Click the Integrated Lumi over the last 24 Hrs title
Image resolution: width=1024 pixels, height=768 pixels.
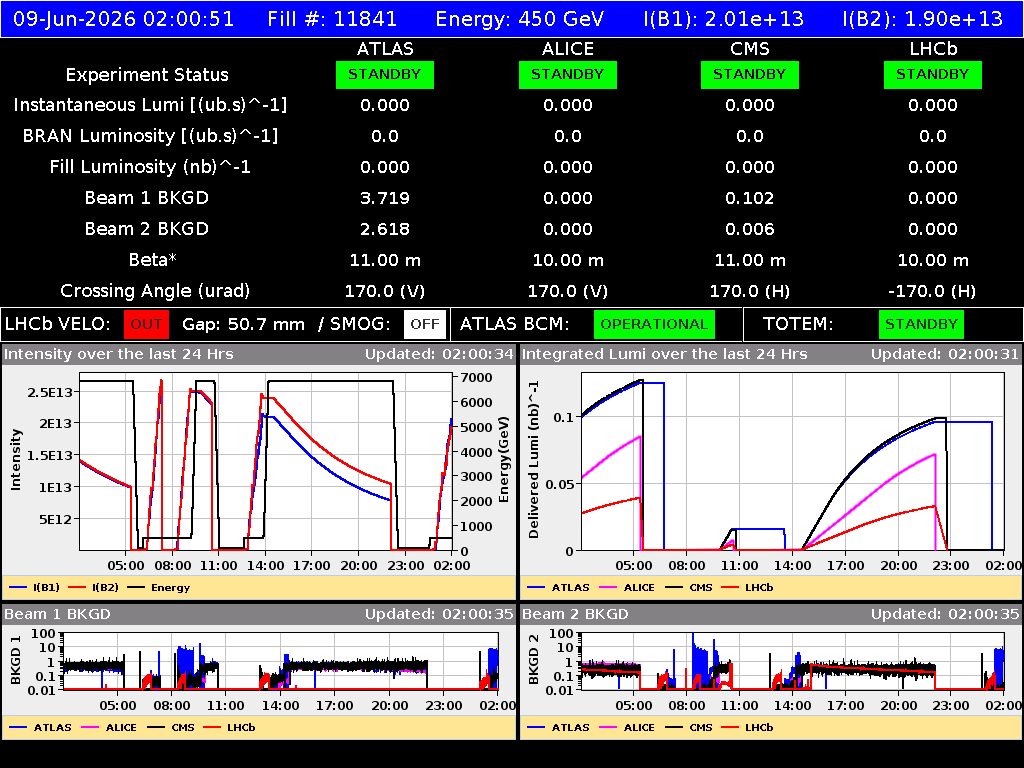pyautogui.click(x=665, y=354)
